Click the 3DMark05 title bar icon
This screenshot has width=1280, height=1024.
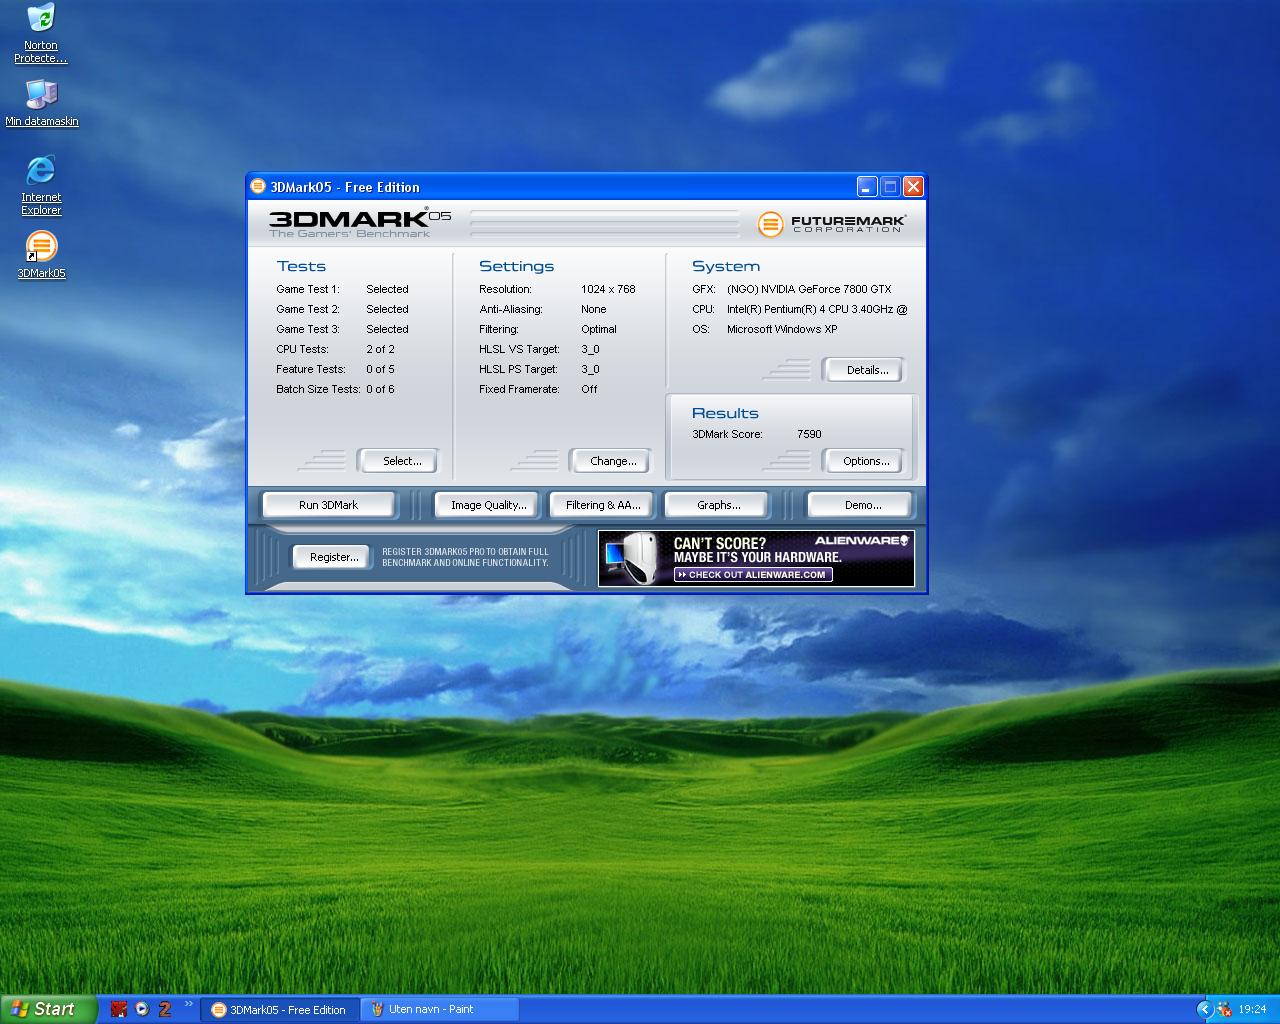pos(258,186)
